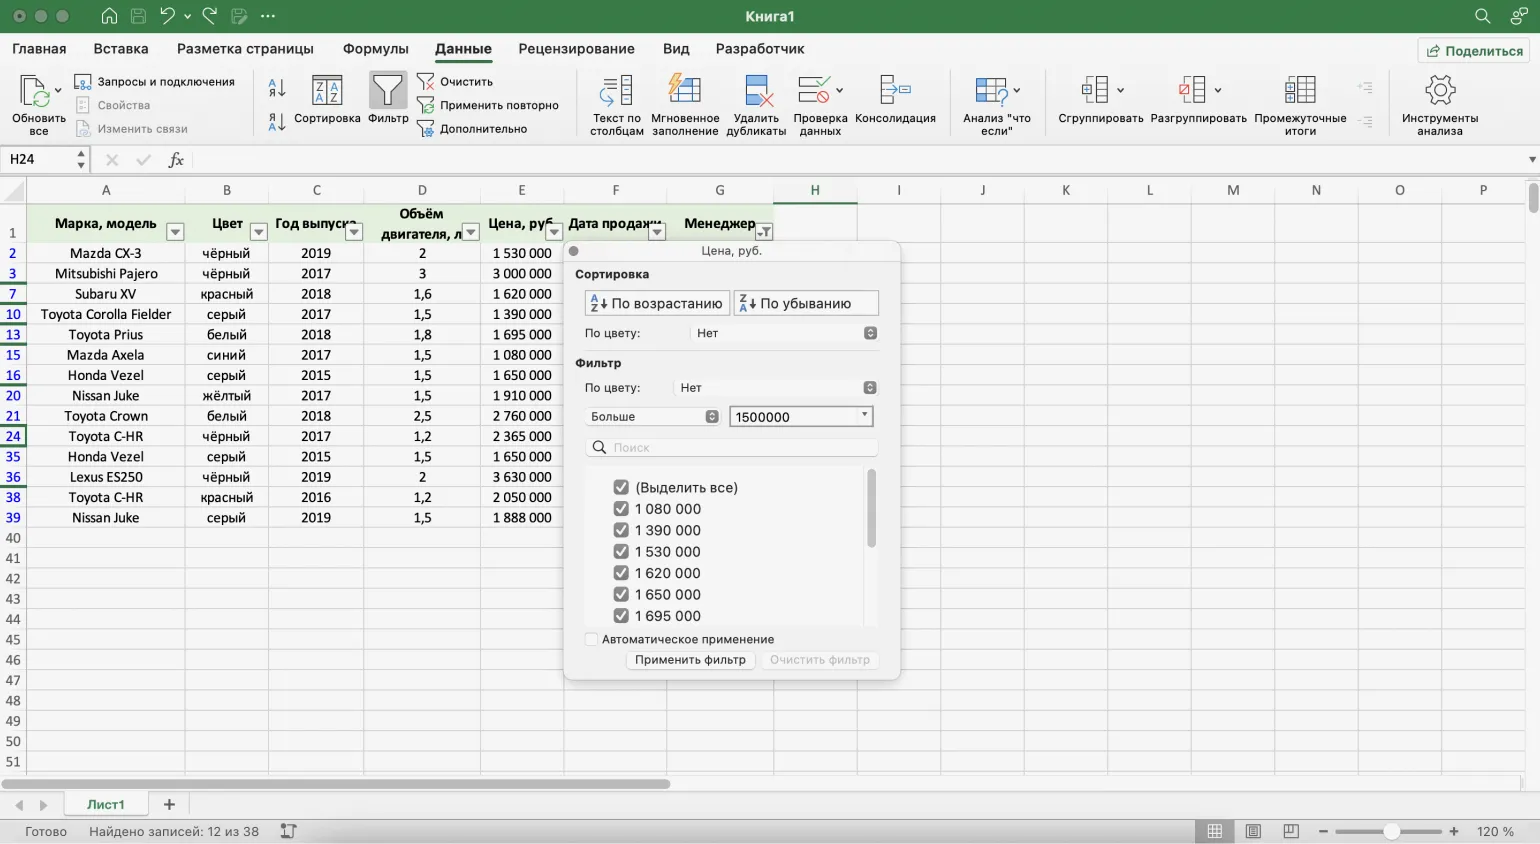The width and height of the screenshot is (1540, 844).
Task: Toggle the (Выделить все) checkbox
Action: 621,488
